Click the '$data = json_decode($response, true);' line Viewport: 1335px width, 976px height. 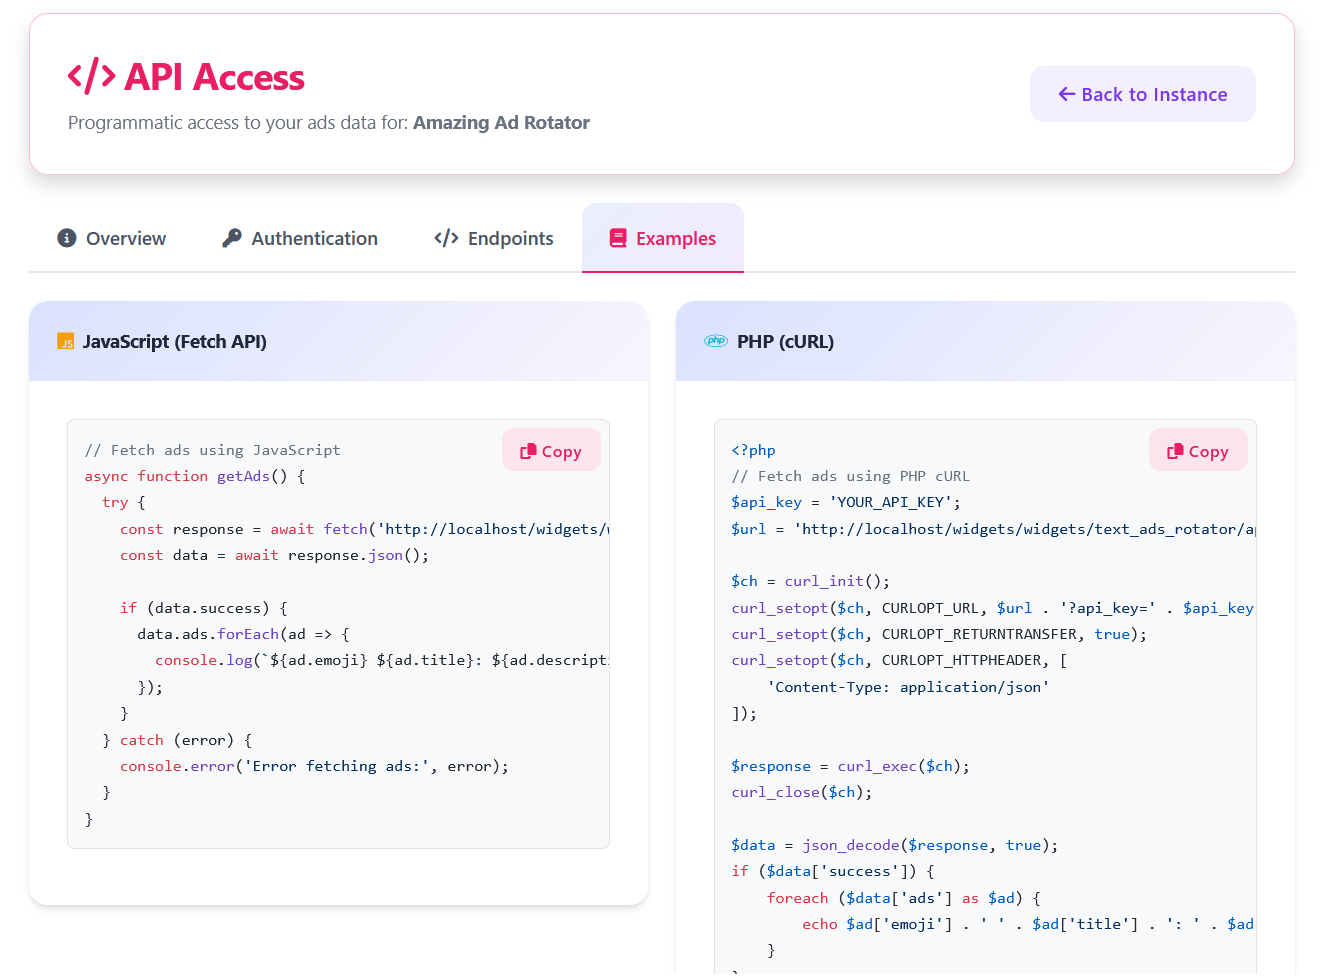pos(894,845)
